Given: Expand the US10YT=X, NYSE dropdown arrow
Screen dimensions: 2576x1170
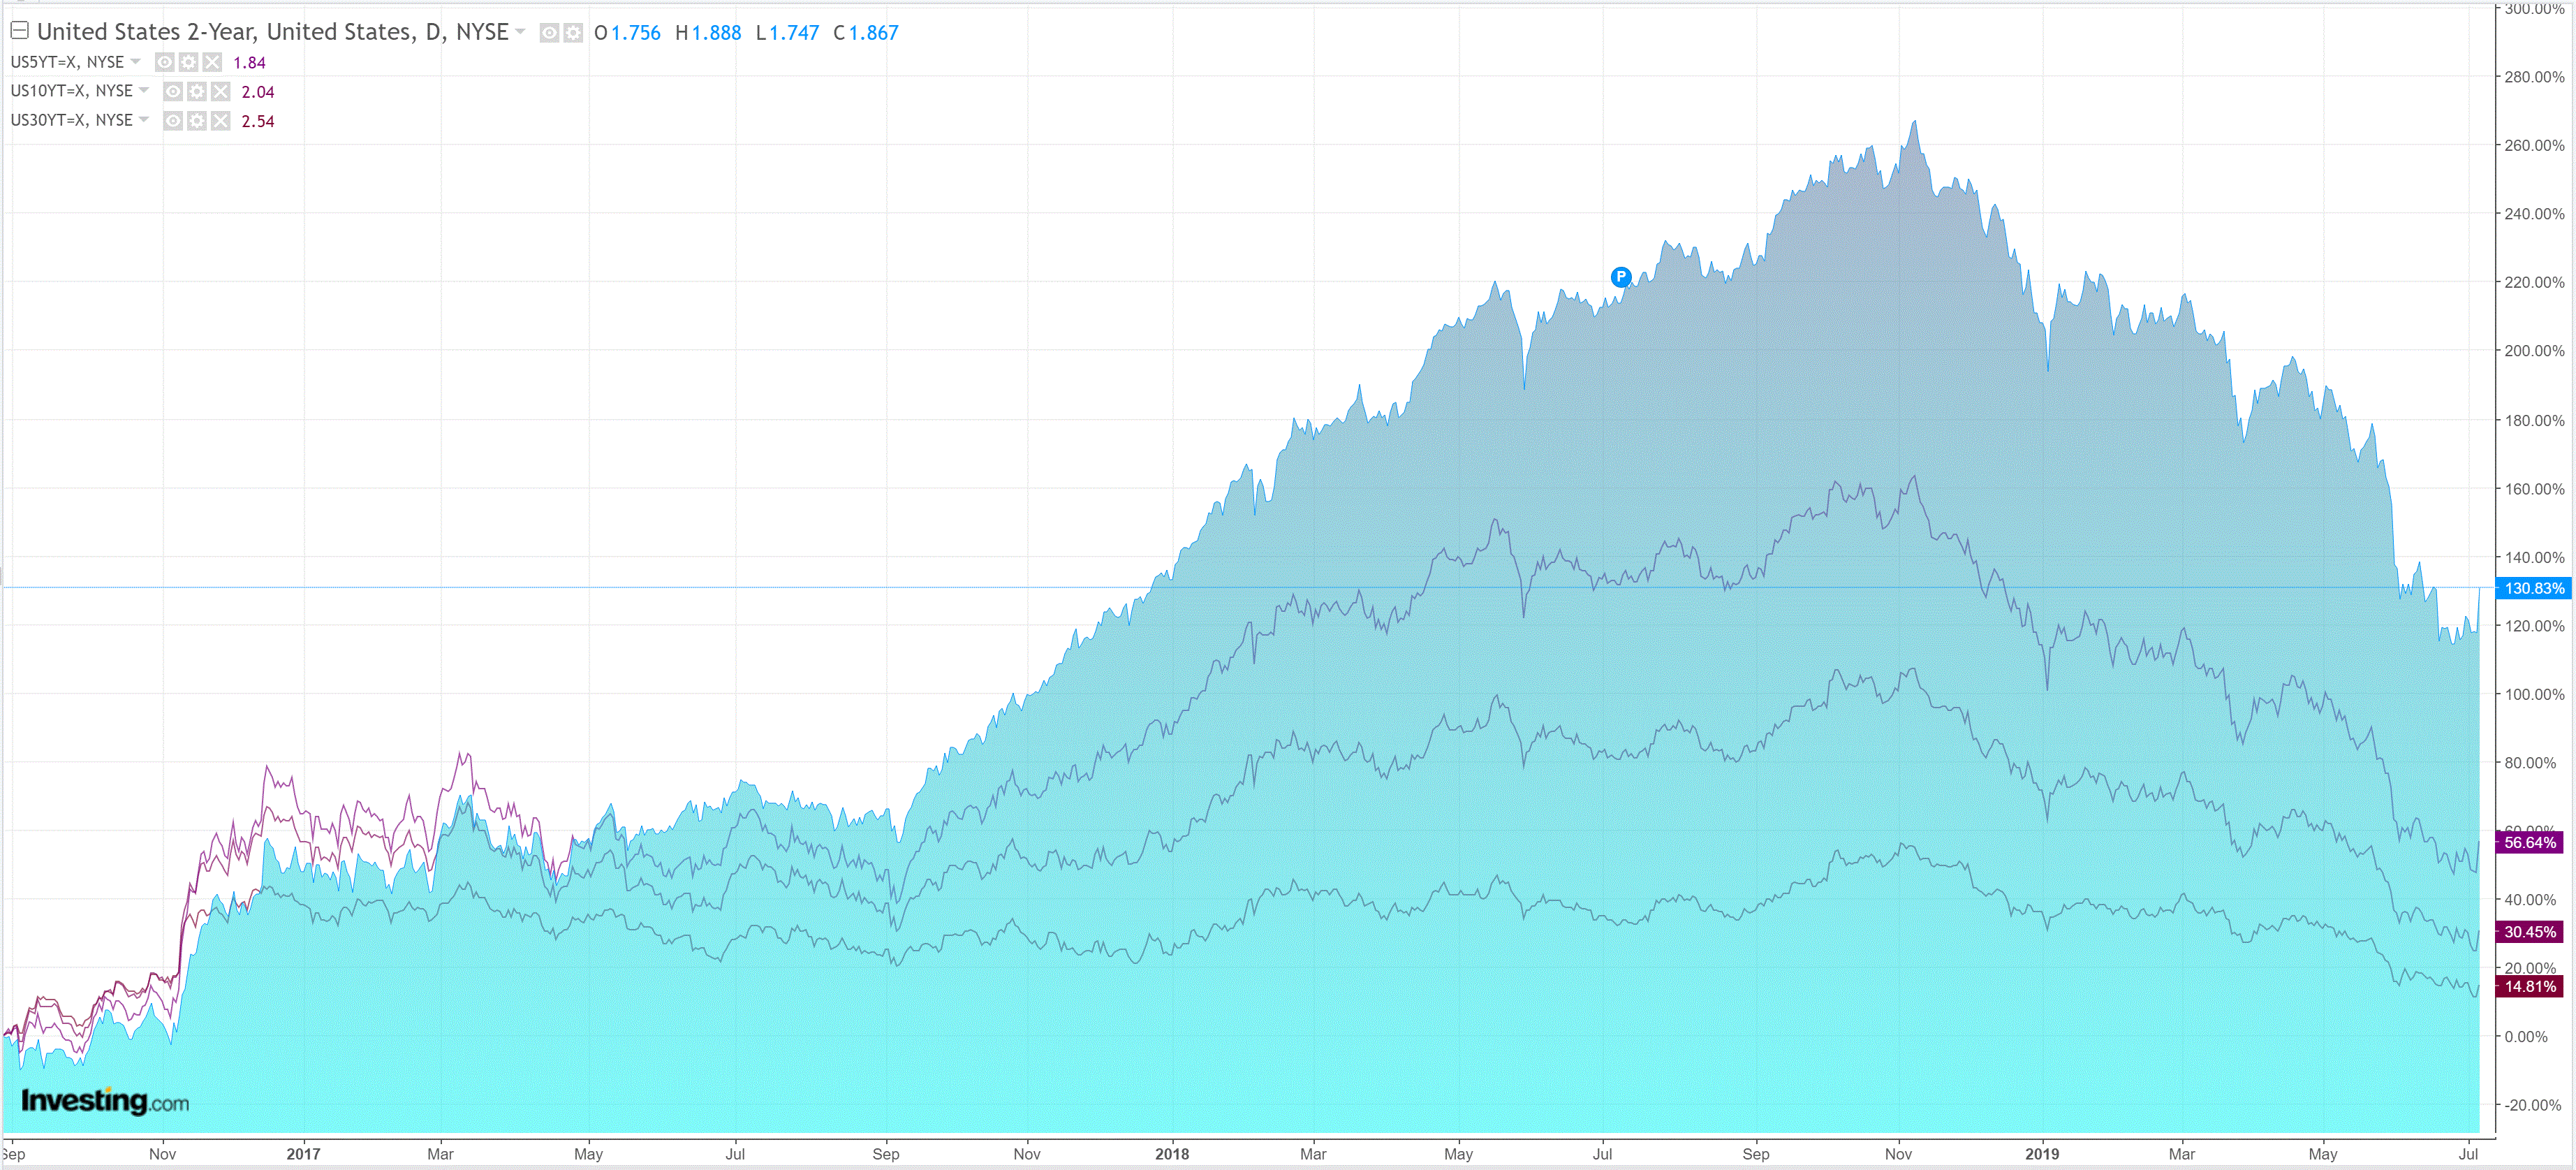Looking at the screenshot, I should pos(144,90).
